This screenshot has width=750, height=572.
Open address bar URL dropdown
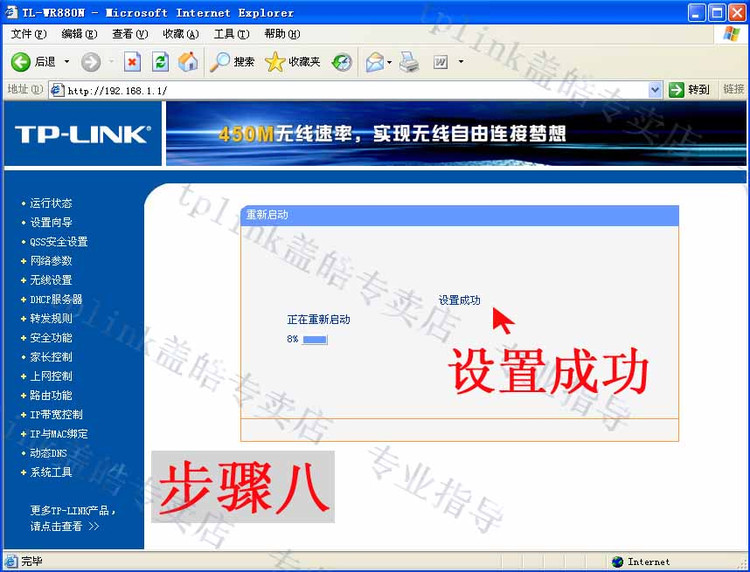(x=655, y=89)
